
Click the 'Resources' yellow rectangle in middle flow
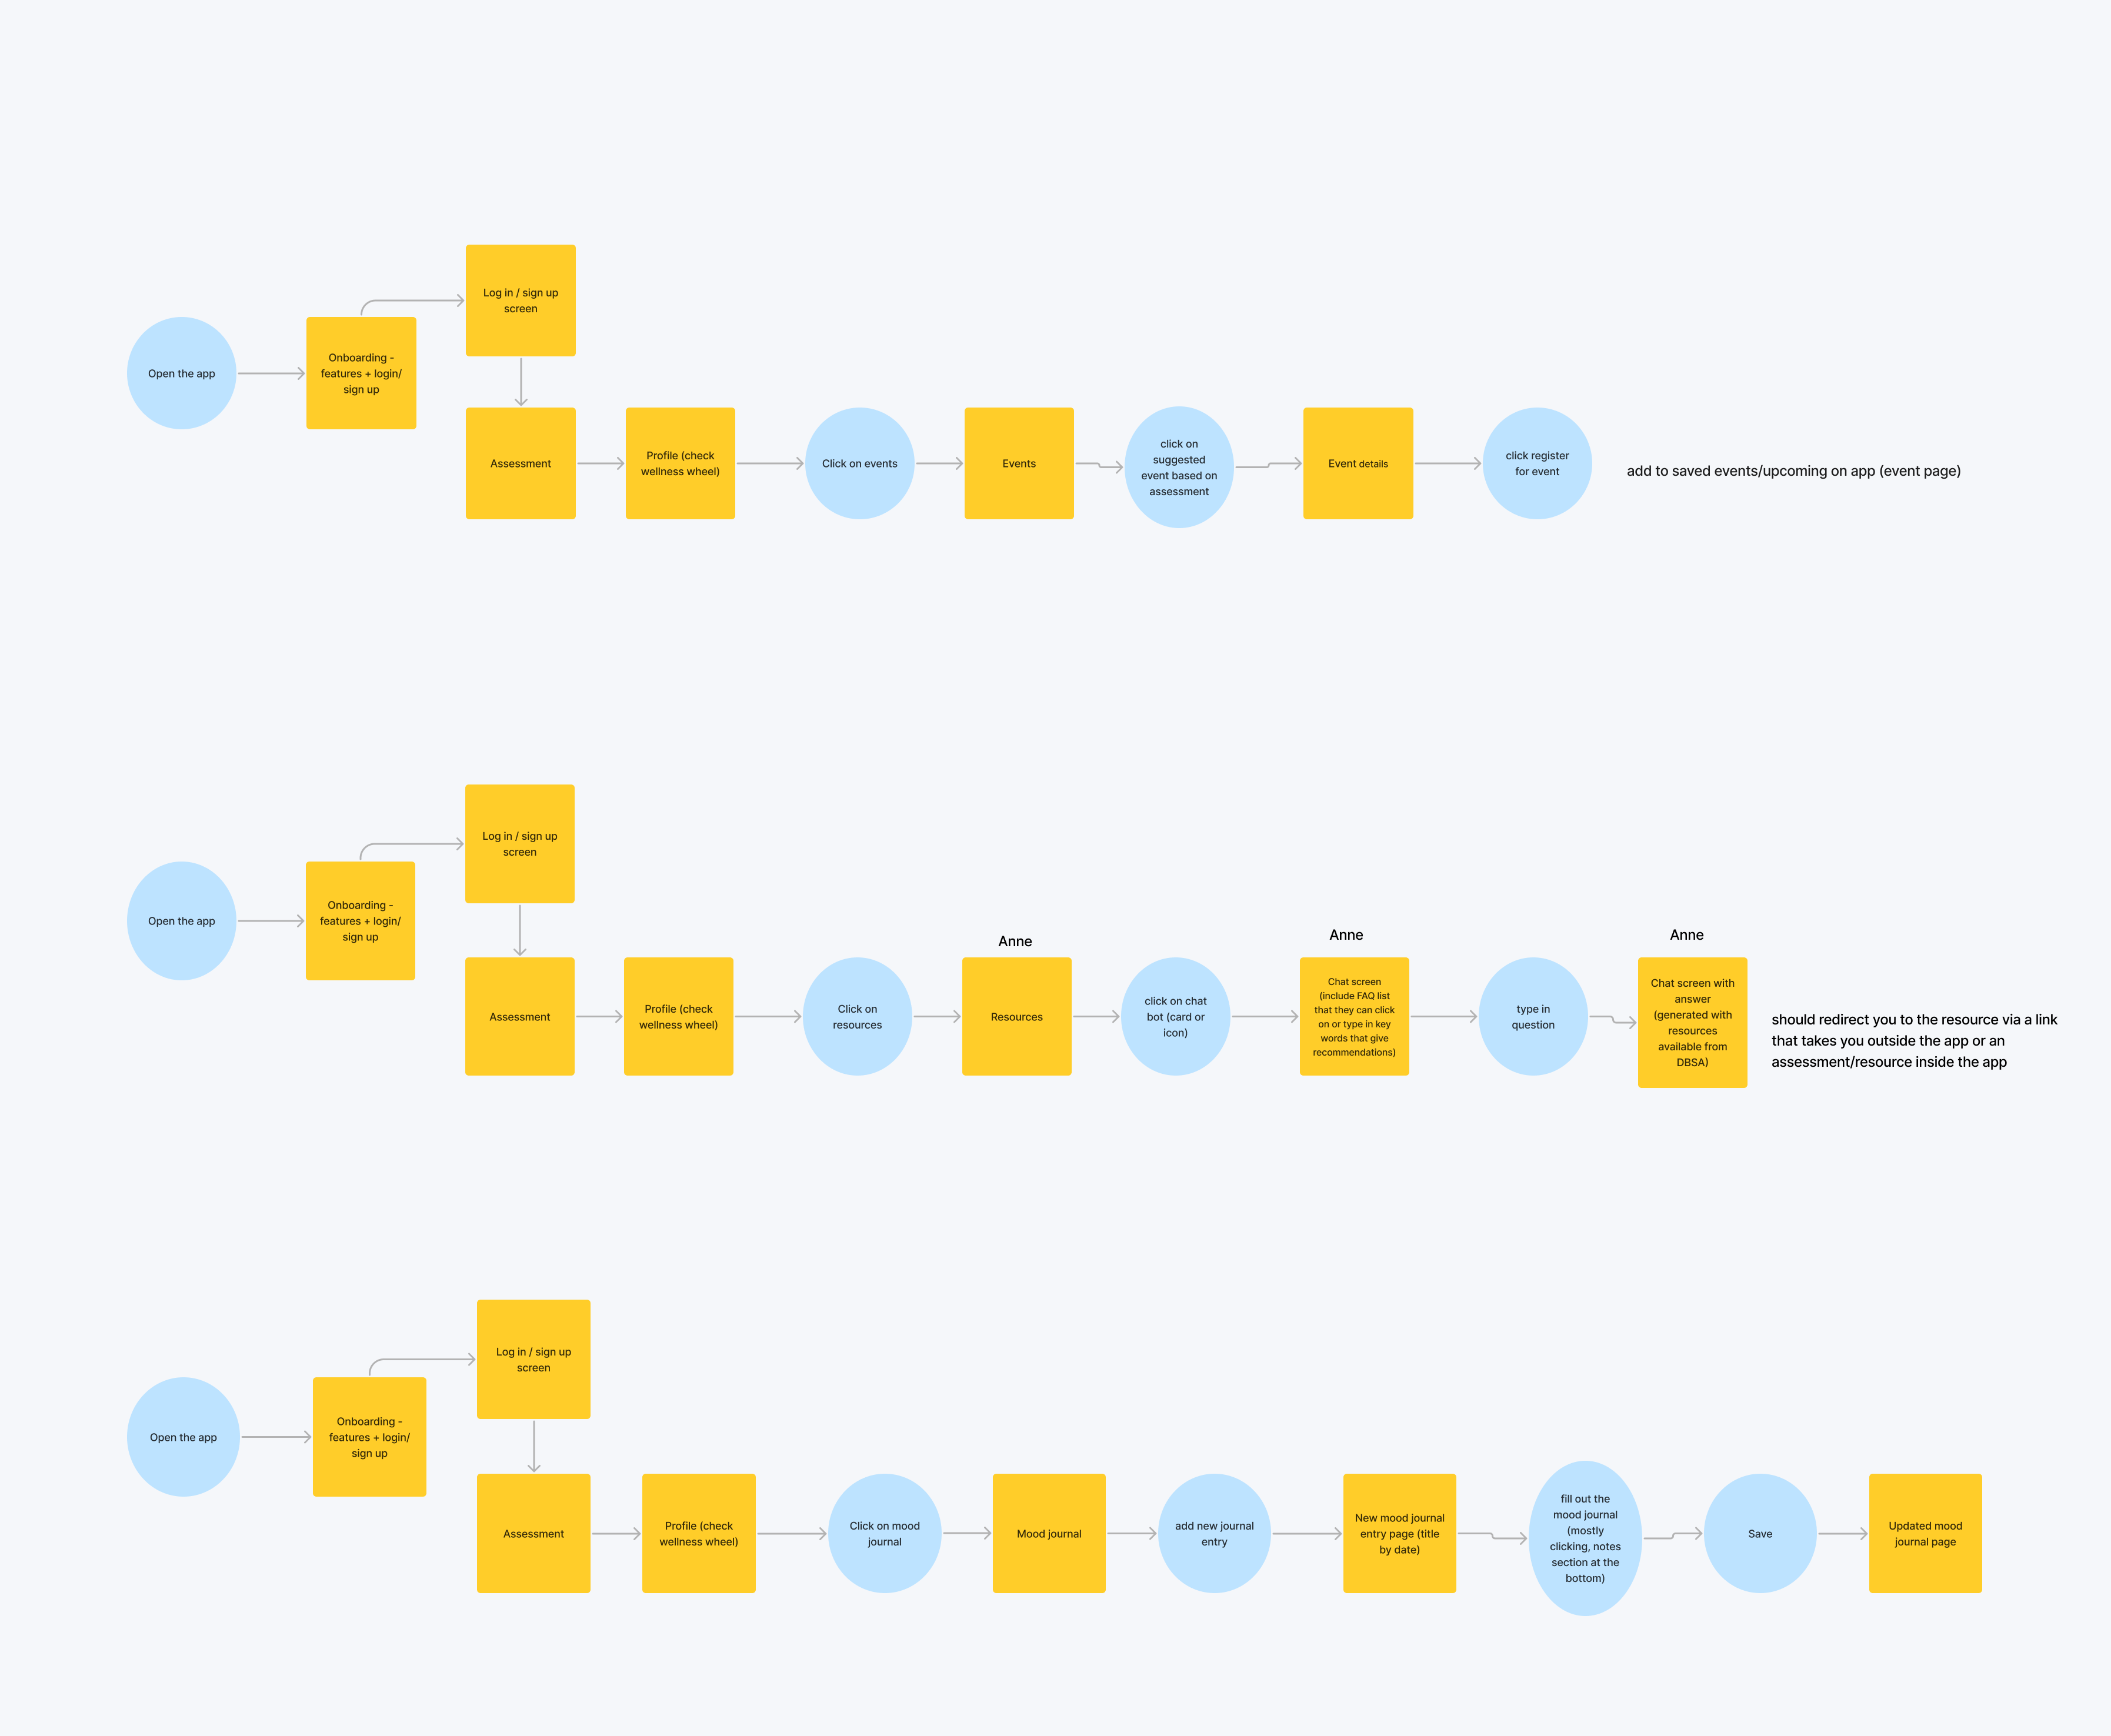pos(1017,1017)
